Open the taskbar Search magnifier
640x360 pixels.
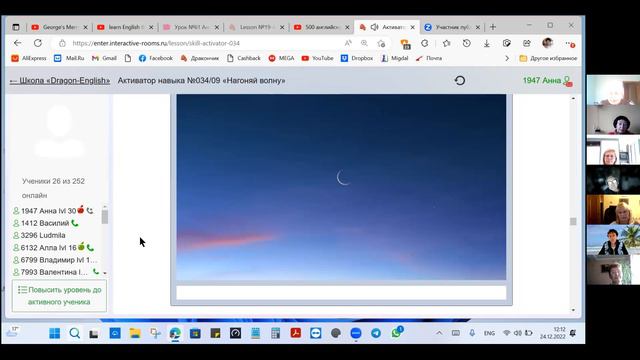(75, 333)
